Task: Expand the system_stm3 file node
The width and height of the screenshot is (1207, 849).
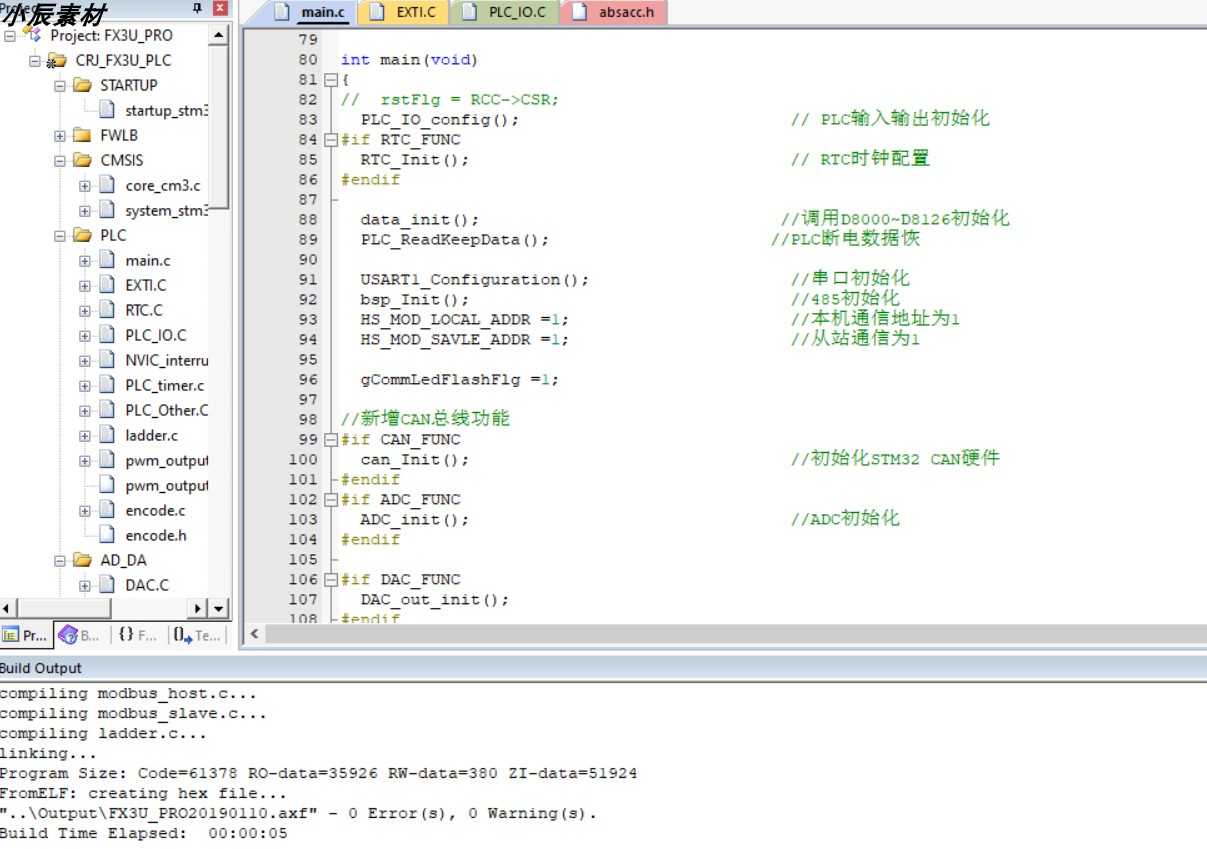Action: point(85,210)
